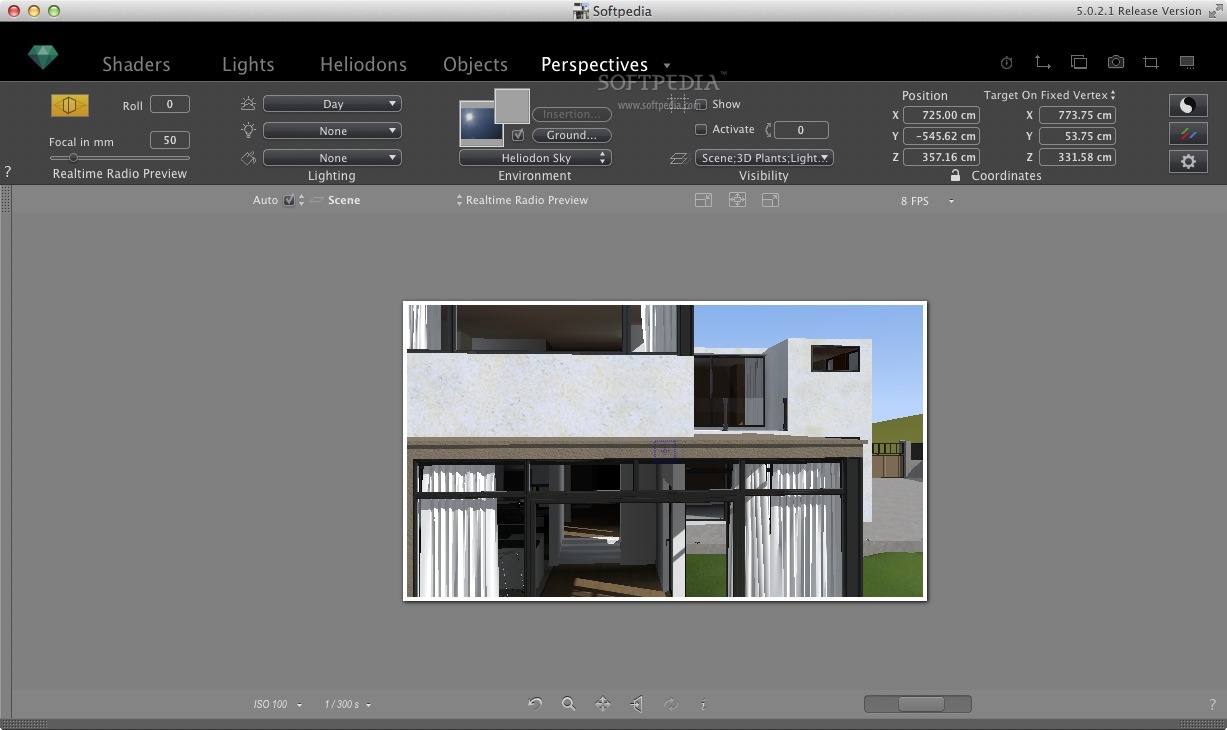This screenshot has height=730, width=1227.
Task: Expand the Heliodon Sky environment dropdown
Action: point(535,158)
